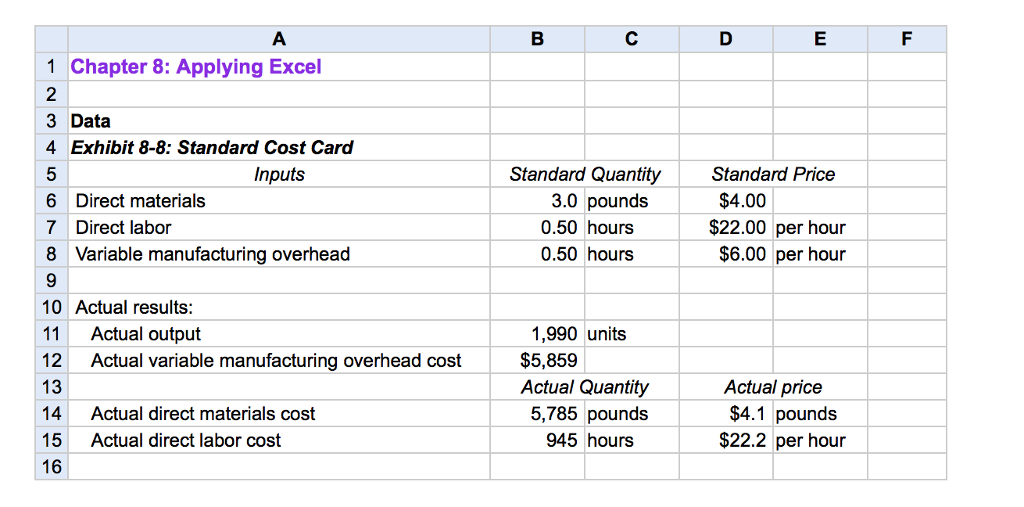Select column E header
Viewport: 1024px width, 507px height.
(820, 39)
